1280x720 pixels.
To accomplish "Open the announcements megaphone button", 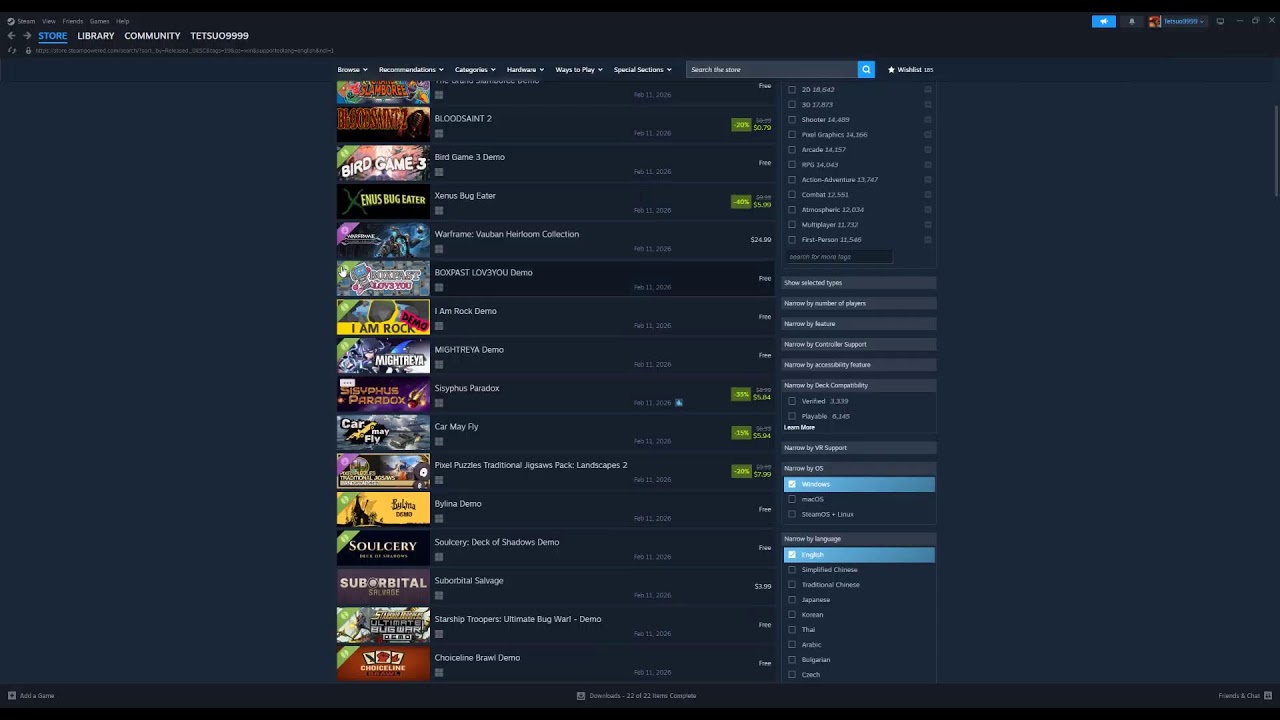I will pyautogui.click(x=1104, y=21).
